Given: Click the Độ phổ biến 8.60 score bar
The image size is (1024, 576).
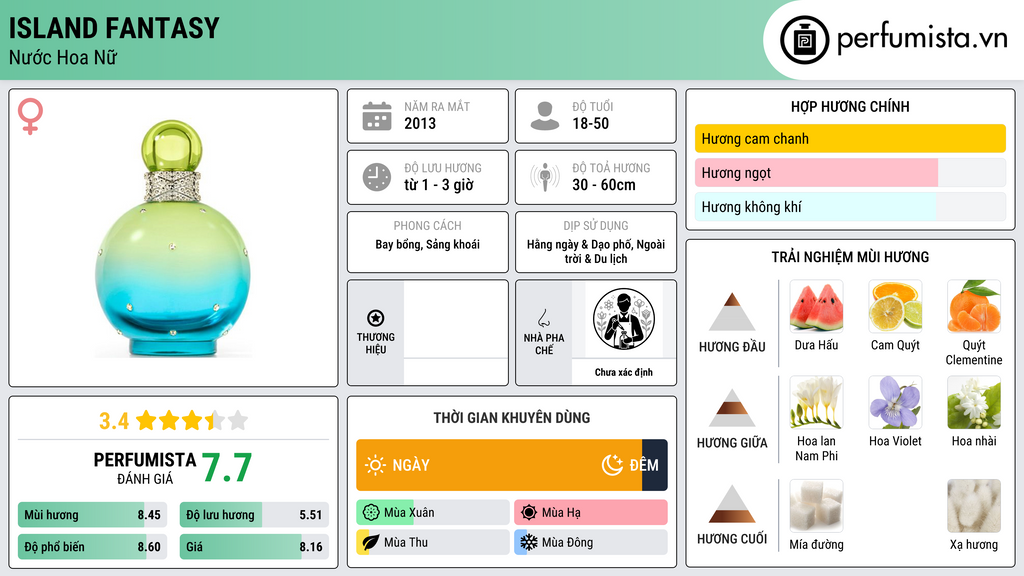Looking at the screenshot, I should [x=93, y=547].
